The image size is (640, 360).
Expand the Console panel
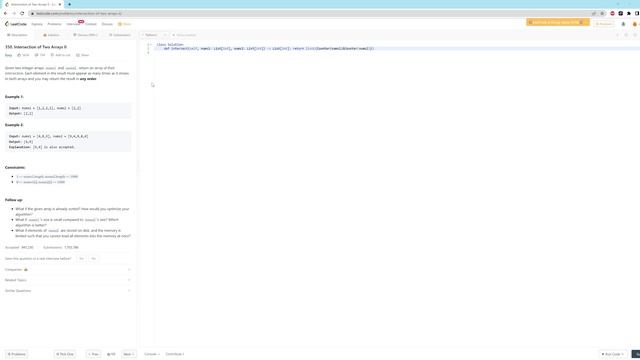[x=151, y=354]
